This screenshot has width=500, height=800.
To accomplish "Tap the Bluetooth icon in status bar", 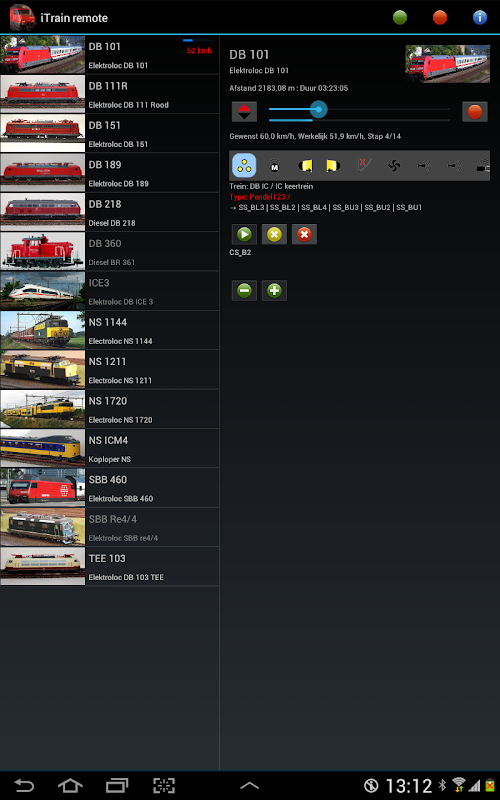I will [442, 785].
